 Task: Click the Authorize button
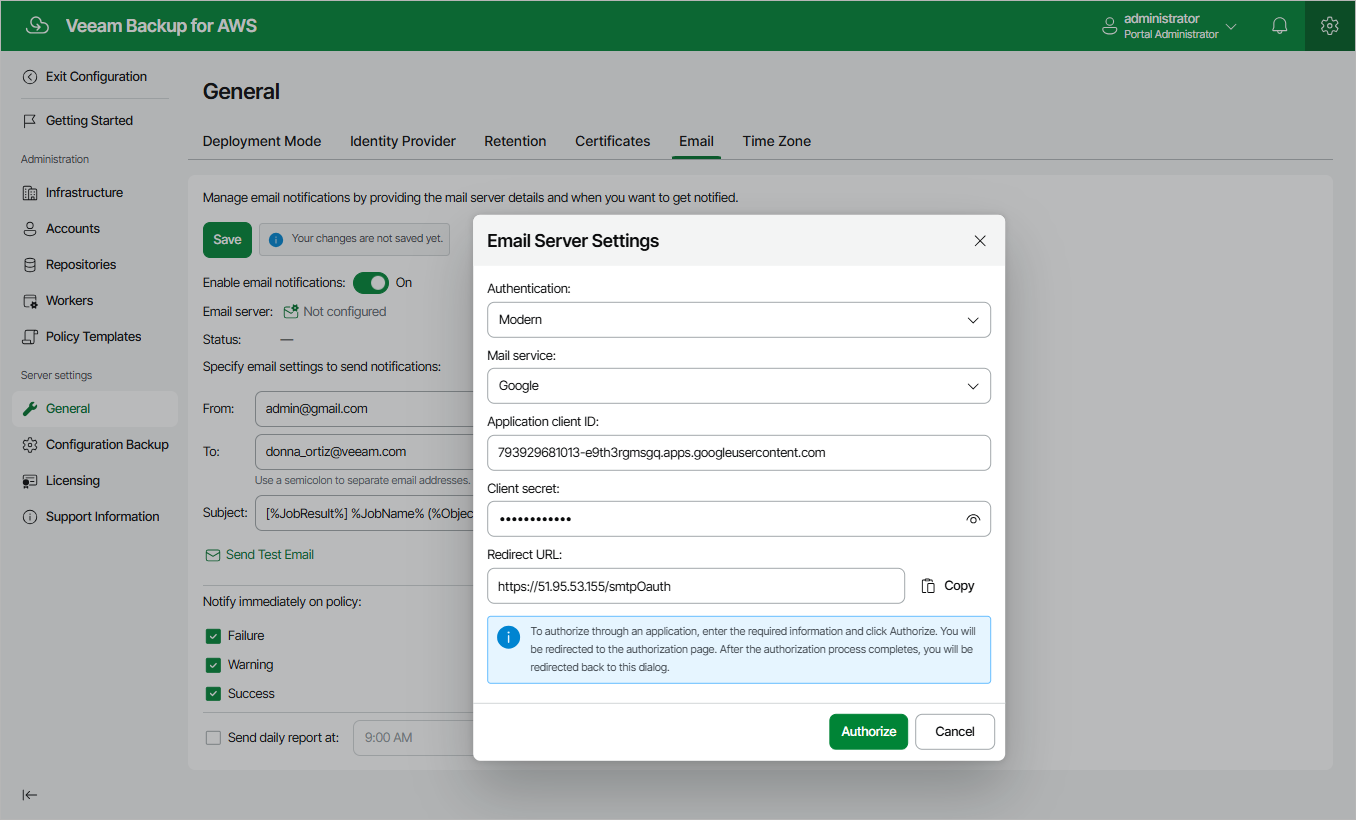point(869,732)
